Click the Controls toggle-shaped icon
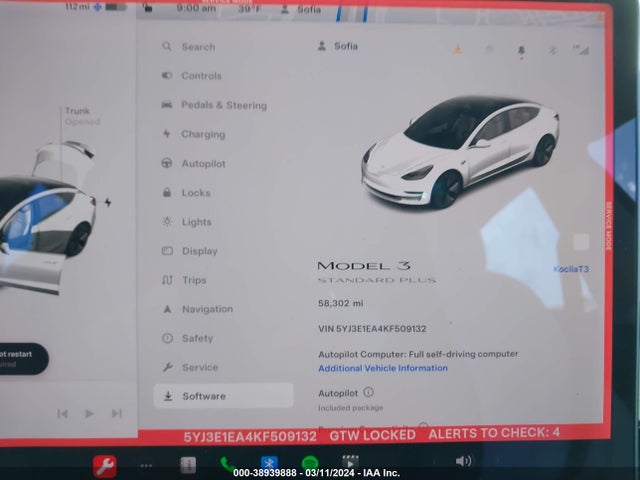 pyautogui.click(x=167, y=76)
